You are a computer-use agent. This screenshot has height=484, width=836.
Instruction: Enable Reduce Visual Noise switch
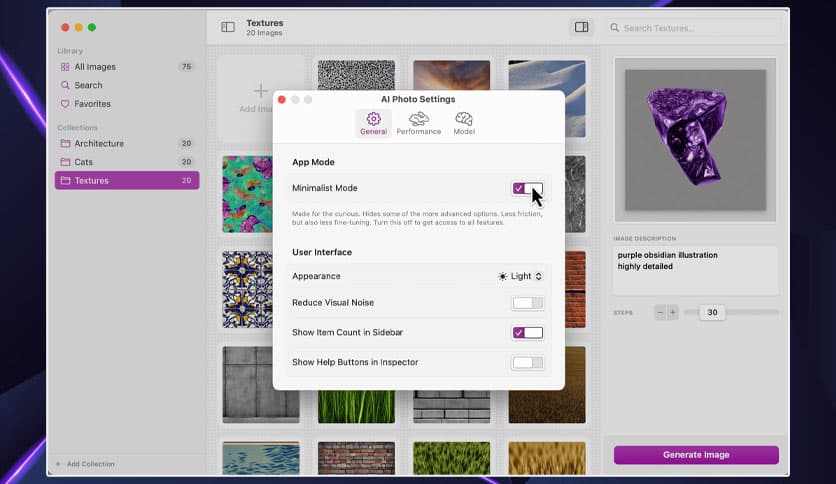tap(527, 303)
